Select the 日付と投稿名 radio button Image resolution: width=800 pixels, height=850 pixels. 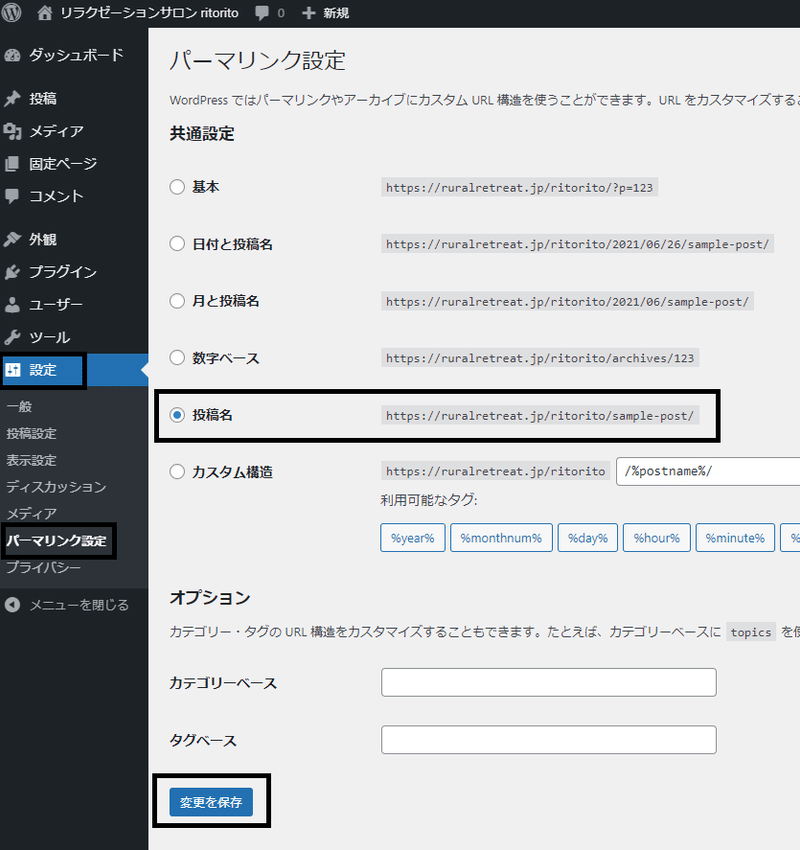[x=177, y=243]
